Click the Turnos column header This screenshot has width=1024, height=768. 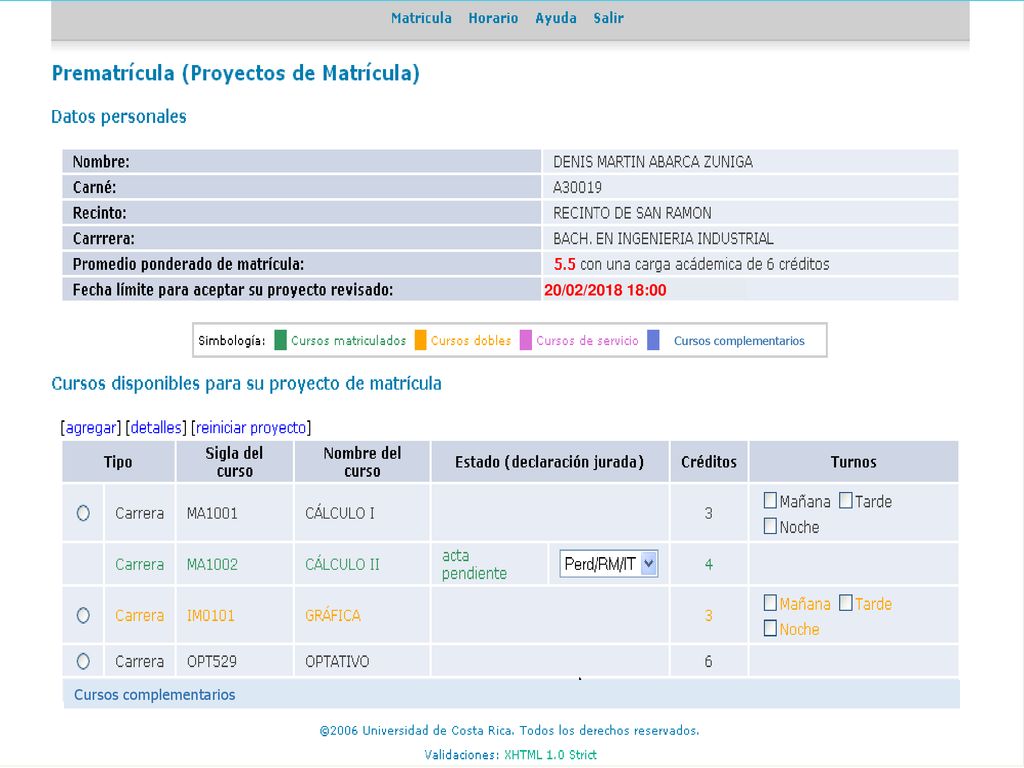click(854, 462)
